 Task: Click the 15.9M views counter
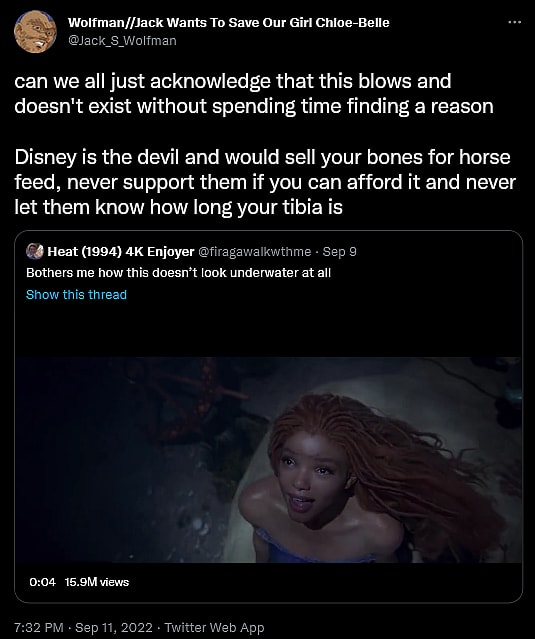click(97, 582)
